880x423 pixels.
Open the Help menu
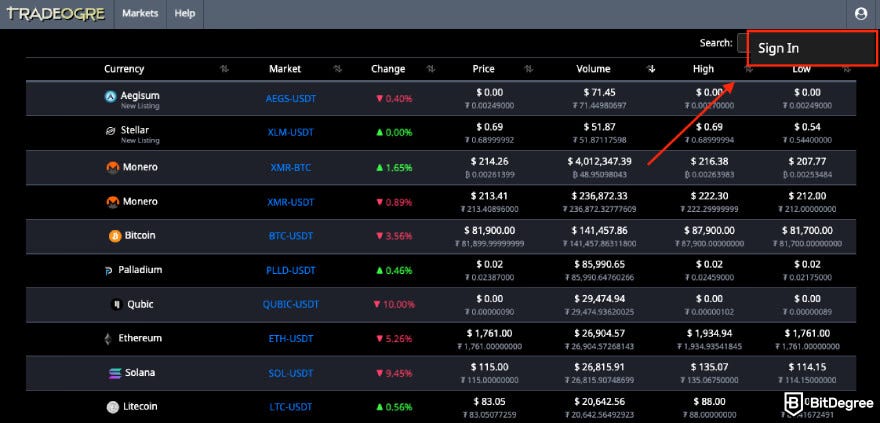185,13
